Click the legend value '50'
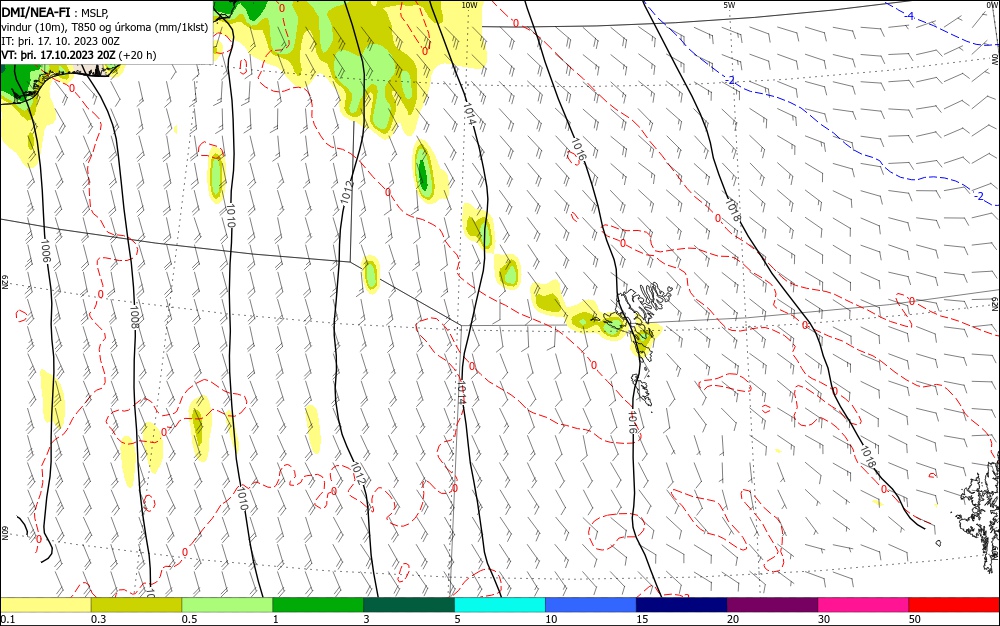1000x626 pixels. pyautogui.click(x=915, y=619)
